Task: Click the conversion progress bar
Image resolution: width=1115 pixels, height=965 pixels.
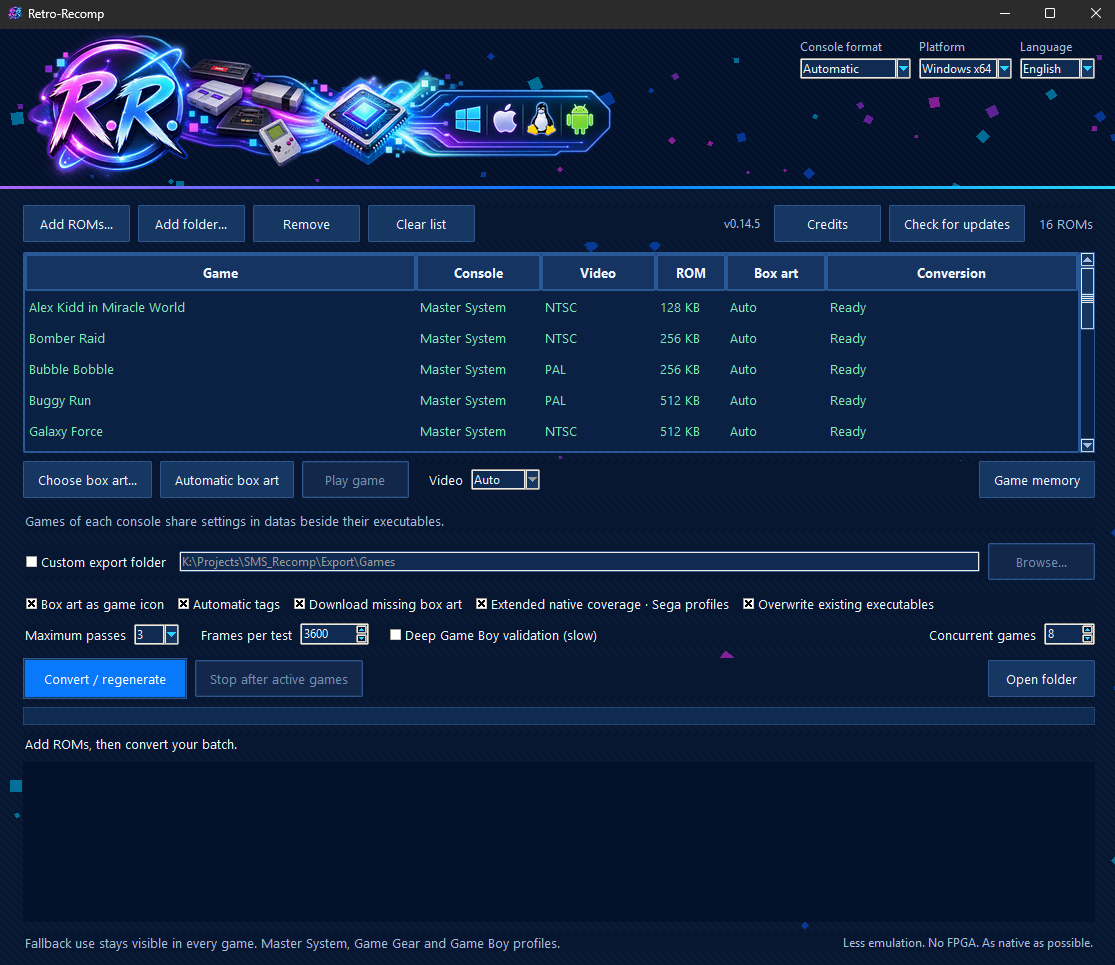Action: [559, 716]
